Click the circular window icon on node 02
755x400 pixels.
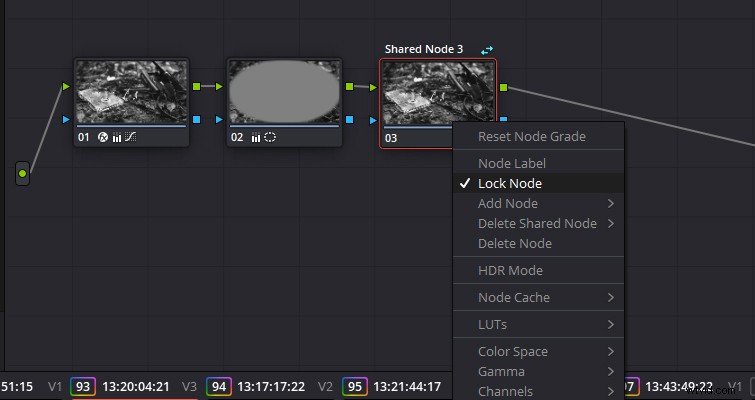pos(270,138)
